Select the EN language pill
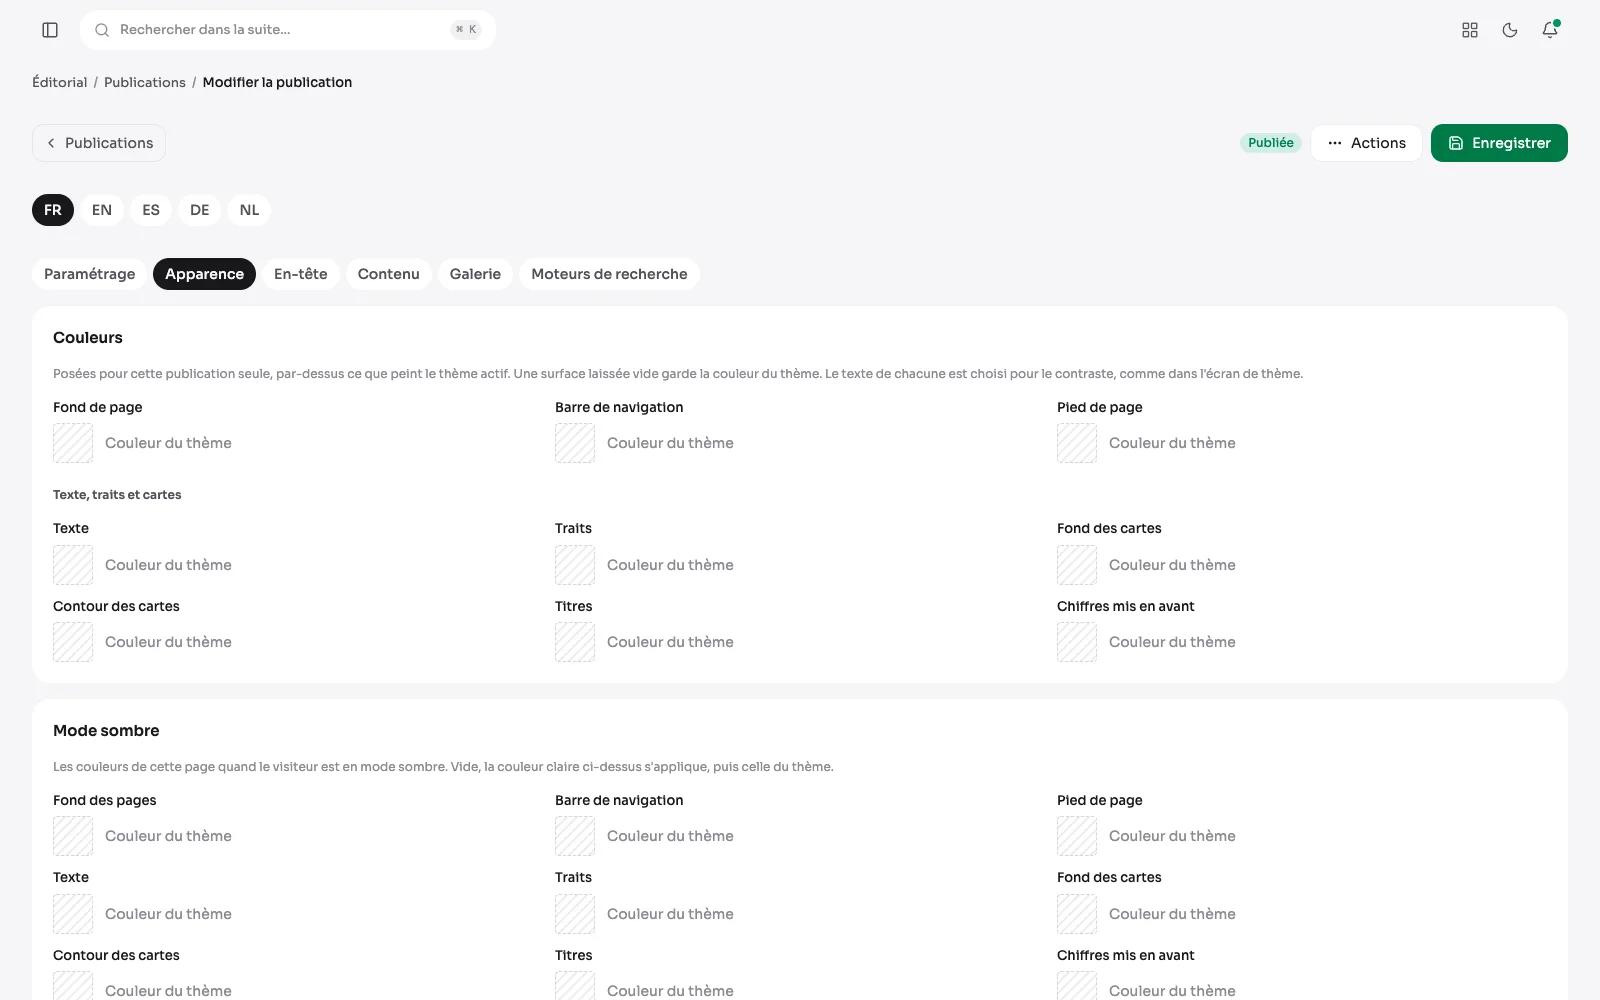1600x1000 pixels. pos(102,210)
